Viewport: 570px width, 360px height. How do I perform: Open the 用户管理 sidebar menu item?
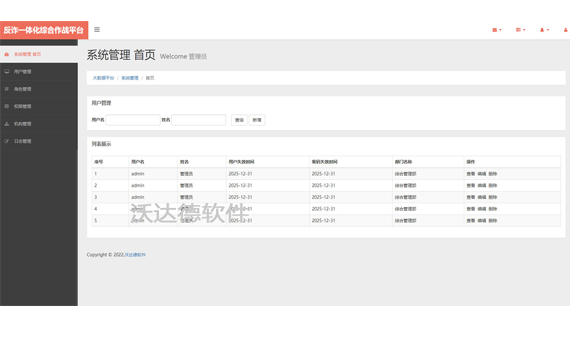pos(39,72)
